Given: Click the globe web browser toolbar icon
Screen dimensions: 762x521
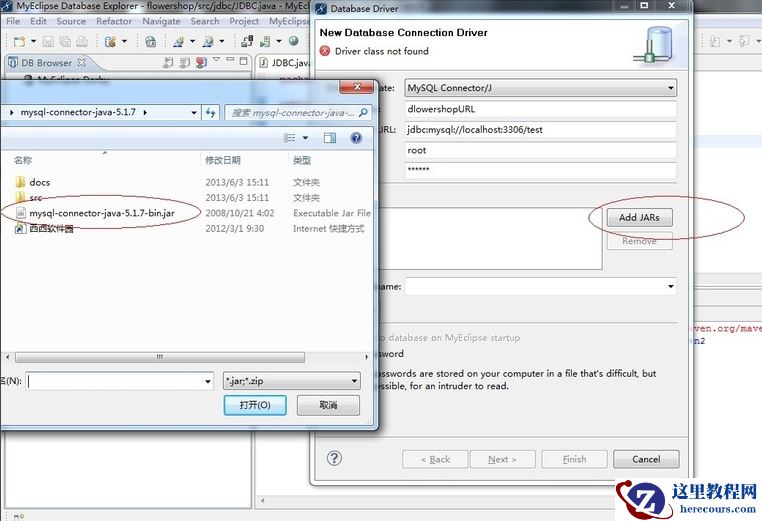Looking at the screenshot, I should click(x=294, y=41).
